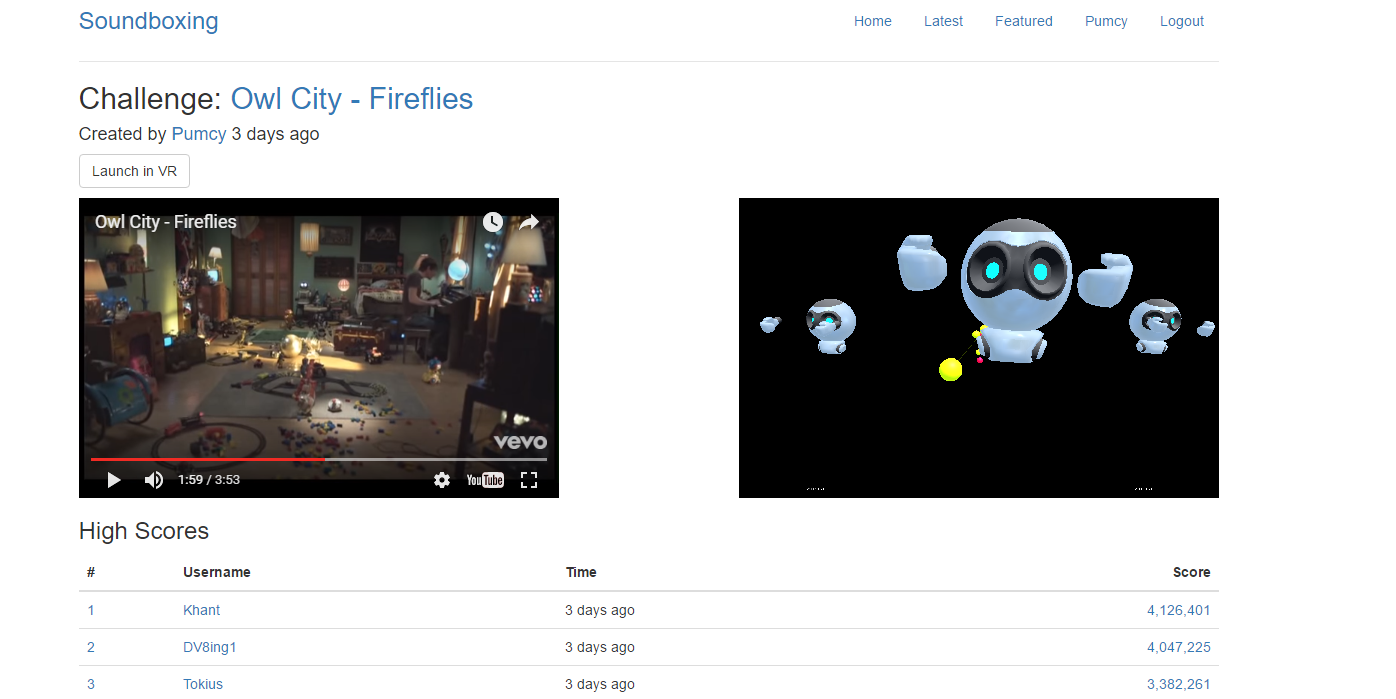Screen dimensions: 1396x699
Task: Click the Username column header
Action: pyautogui.click(x=217, y=573)
